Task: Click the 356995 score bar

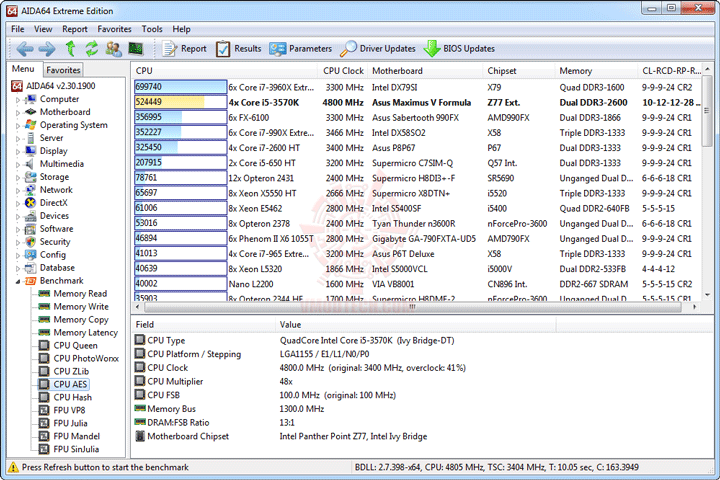Action: (180, 117)
